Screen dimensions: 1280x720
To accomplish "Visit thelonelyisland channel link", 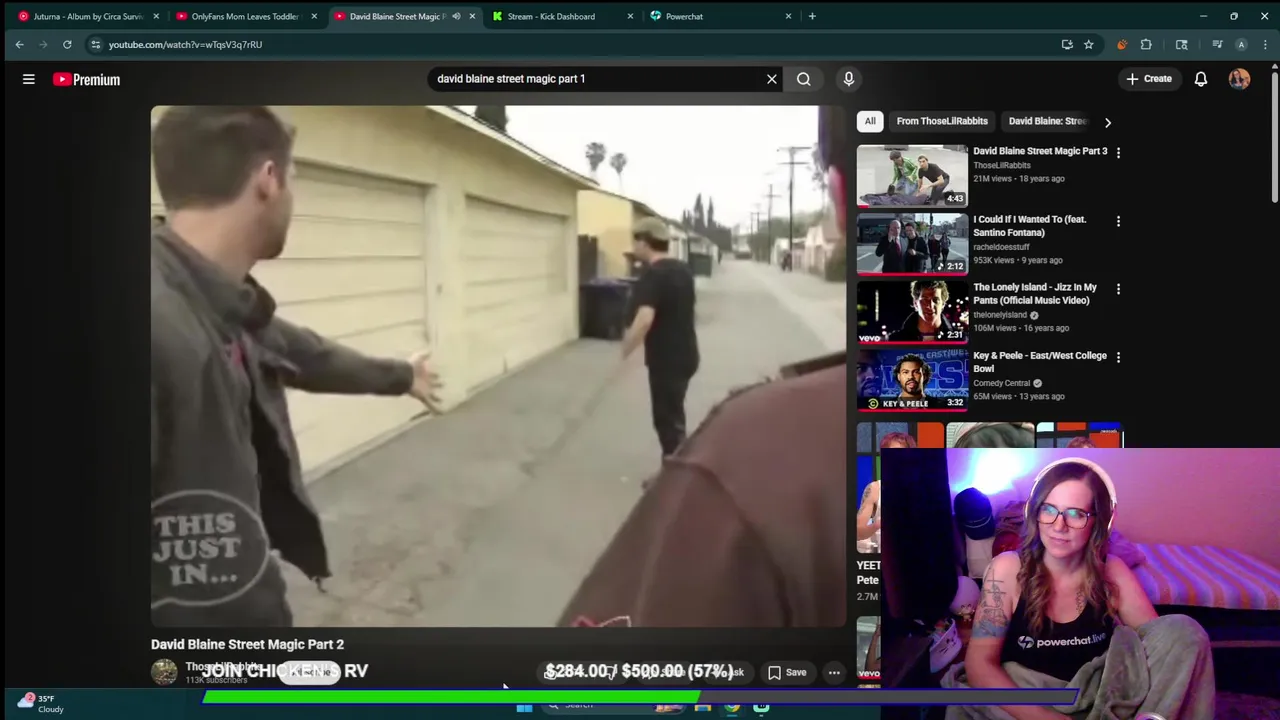I will [x=1000, y=315].
